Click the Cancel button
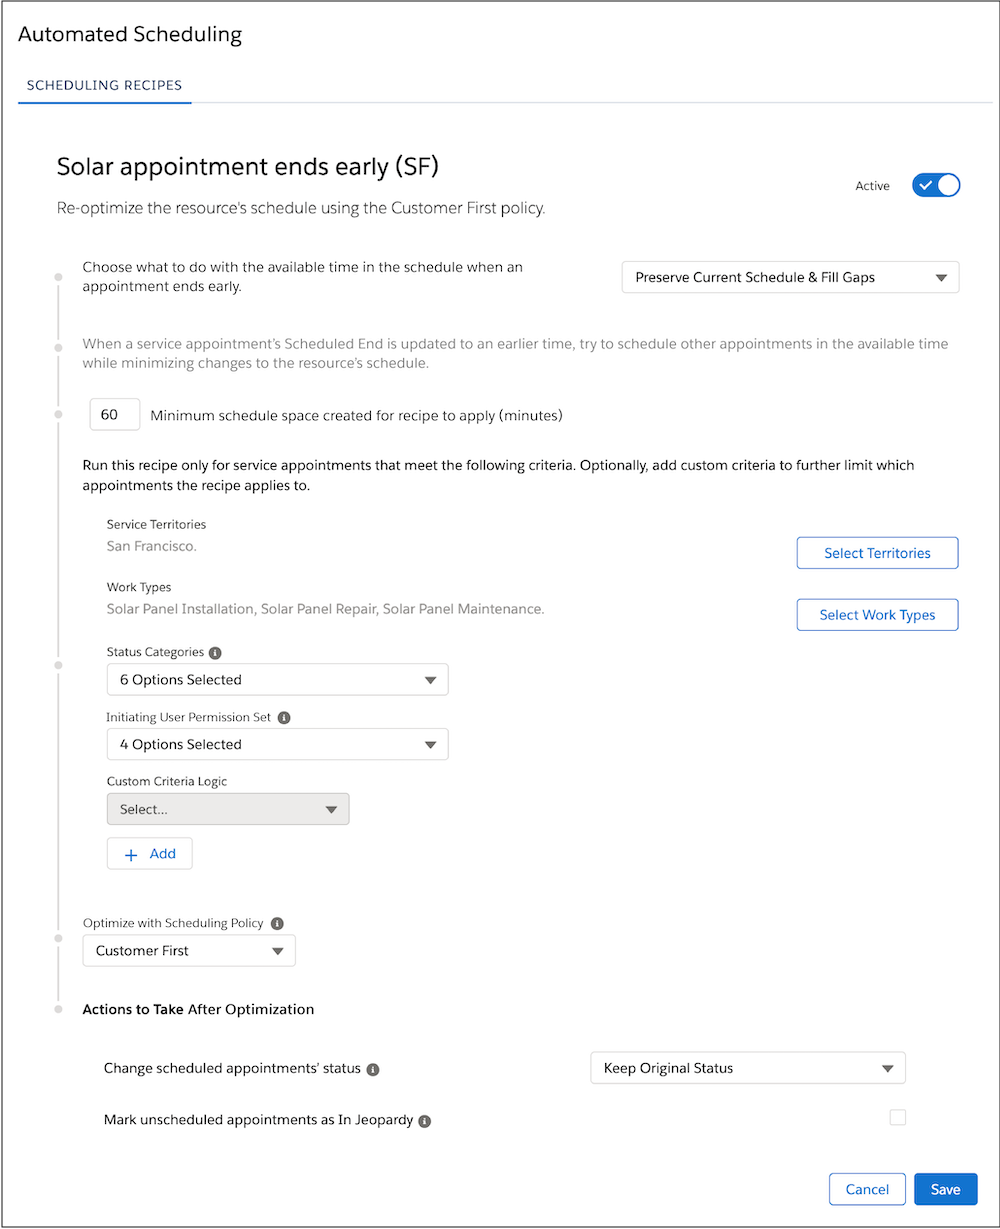Image resolution: width=1000 pixels, height=1229 pixels. coord(867,1189)
